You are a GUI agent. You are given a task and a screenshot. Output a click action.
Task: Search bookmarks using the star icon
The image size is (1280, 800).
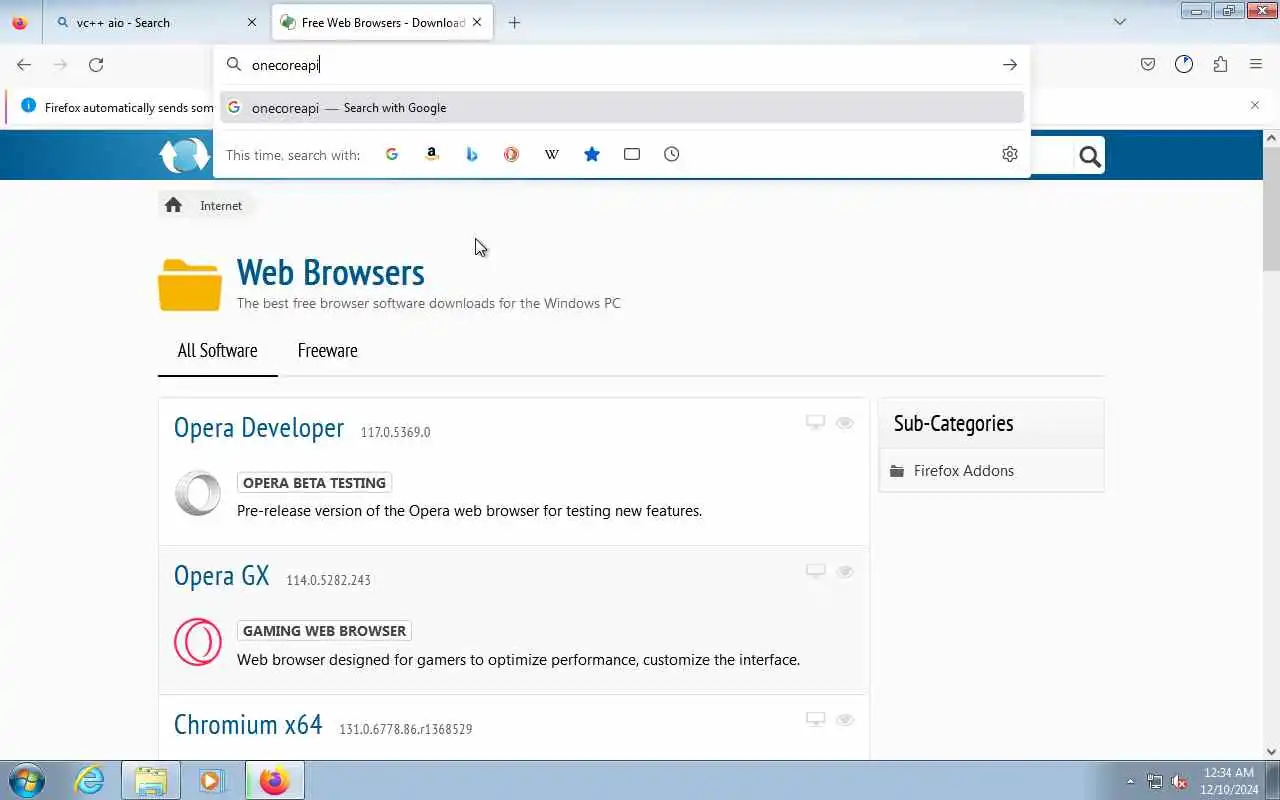(592, 154)
